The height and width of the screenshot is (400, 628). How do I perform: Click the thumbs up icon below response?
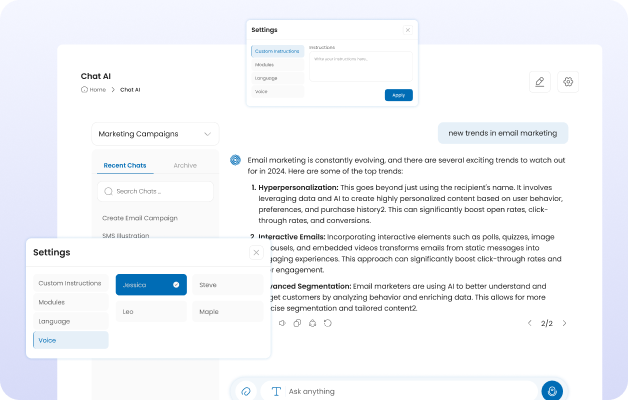(x=312, y=323)
